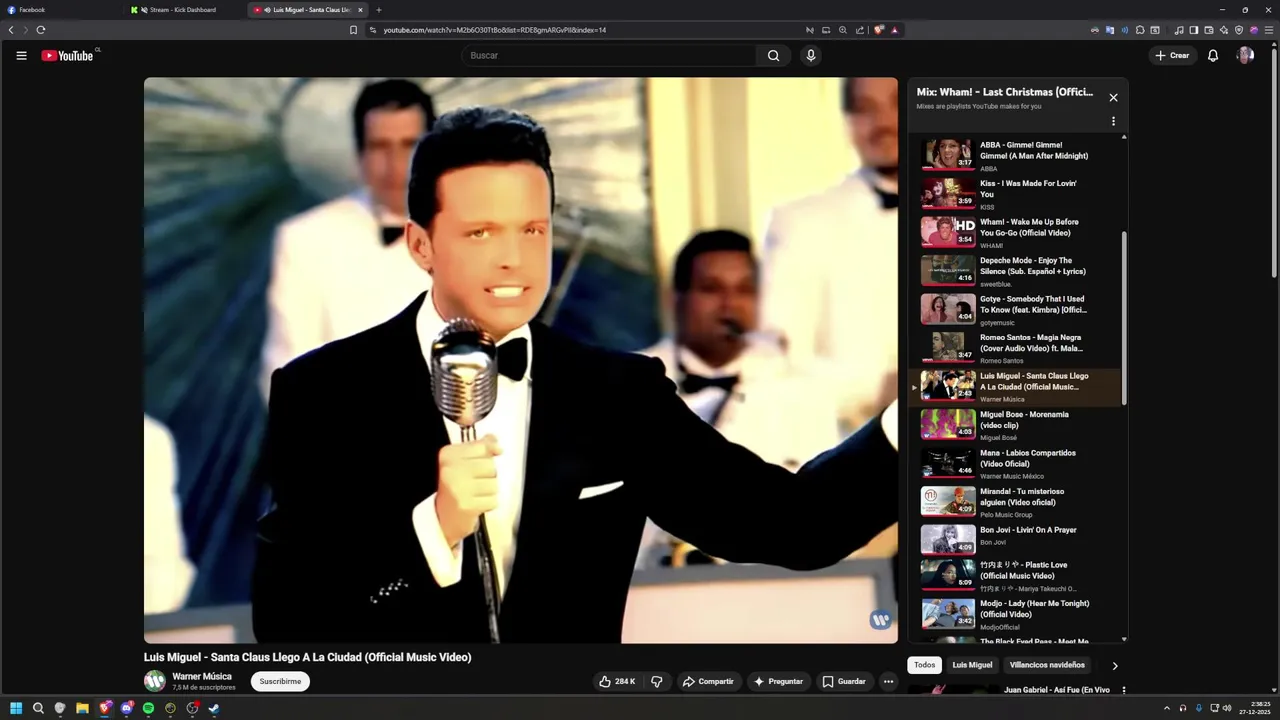Viewport: 1280px width, 720px height.
Task: Click the video player to pause
Action: coord(520,360)
